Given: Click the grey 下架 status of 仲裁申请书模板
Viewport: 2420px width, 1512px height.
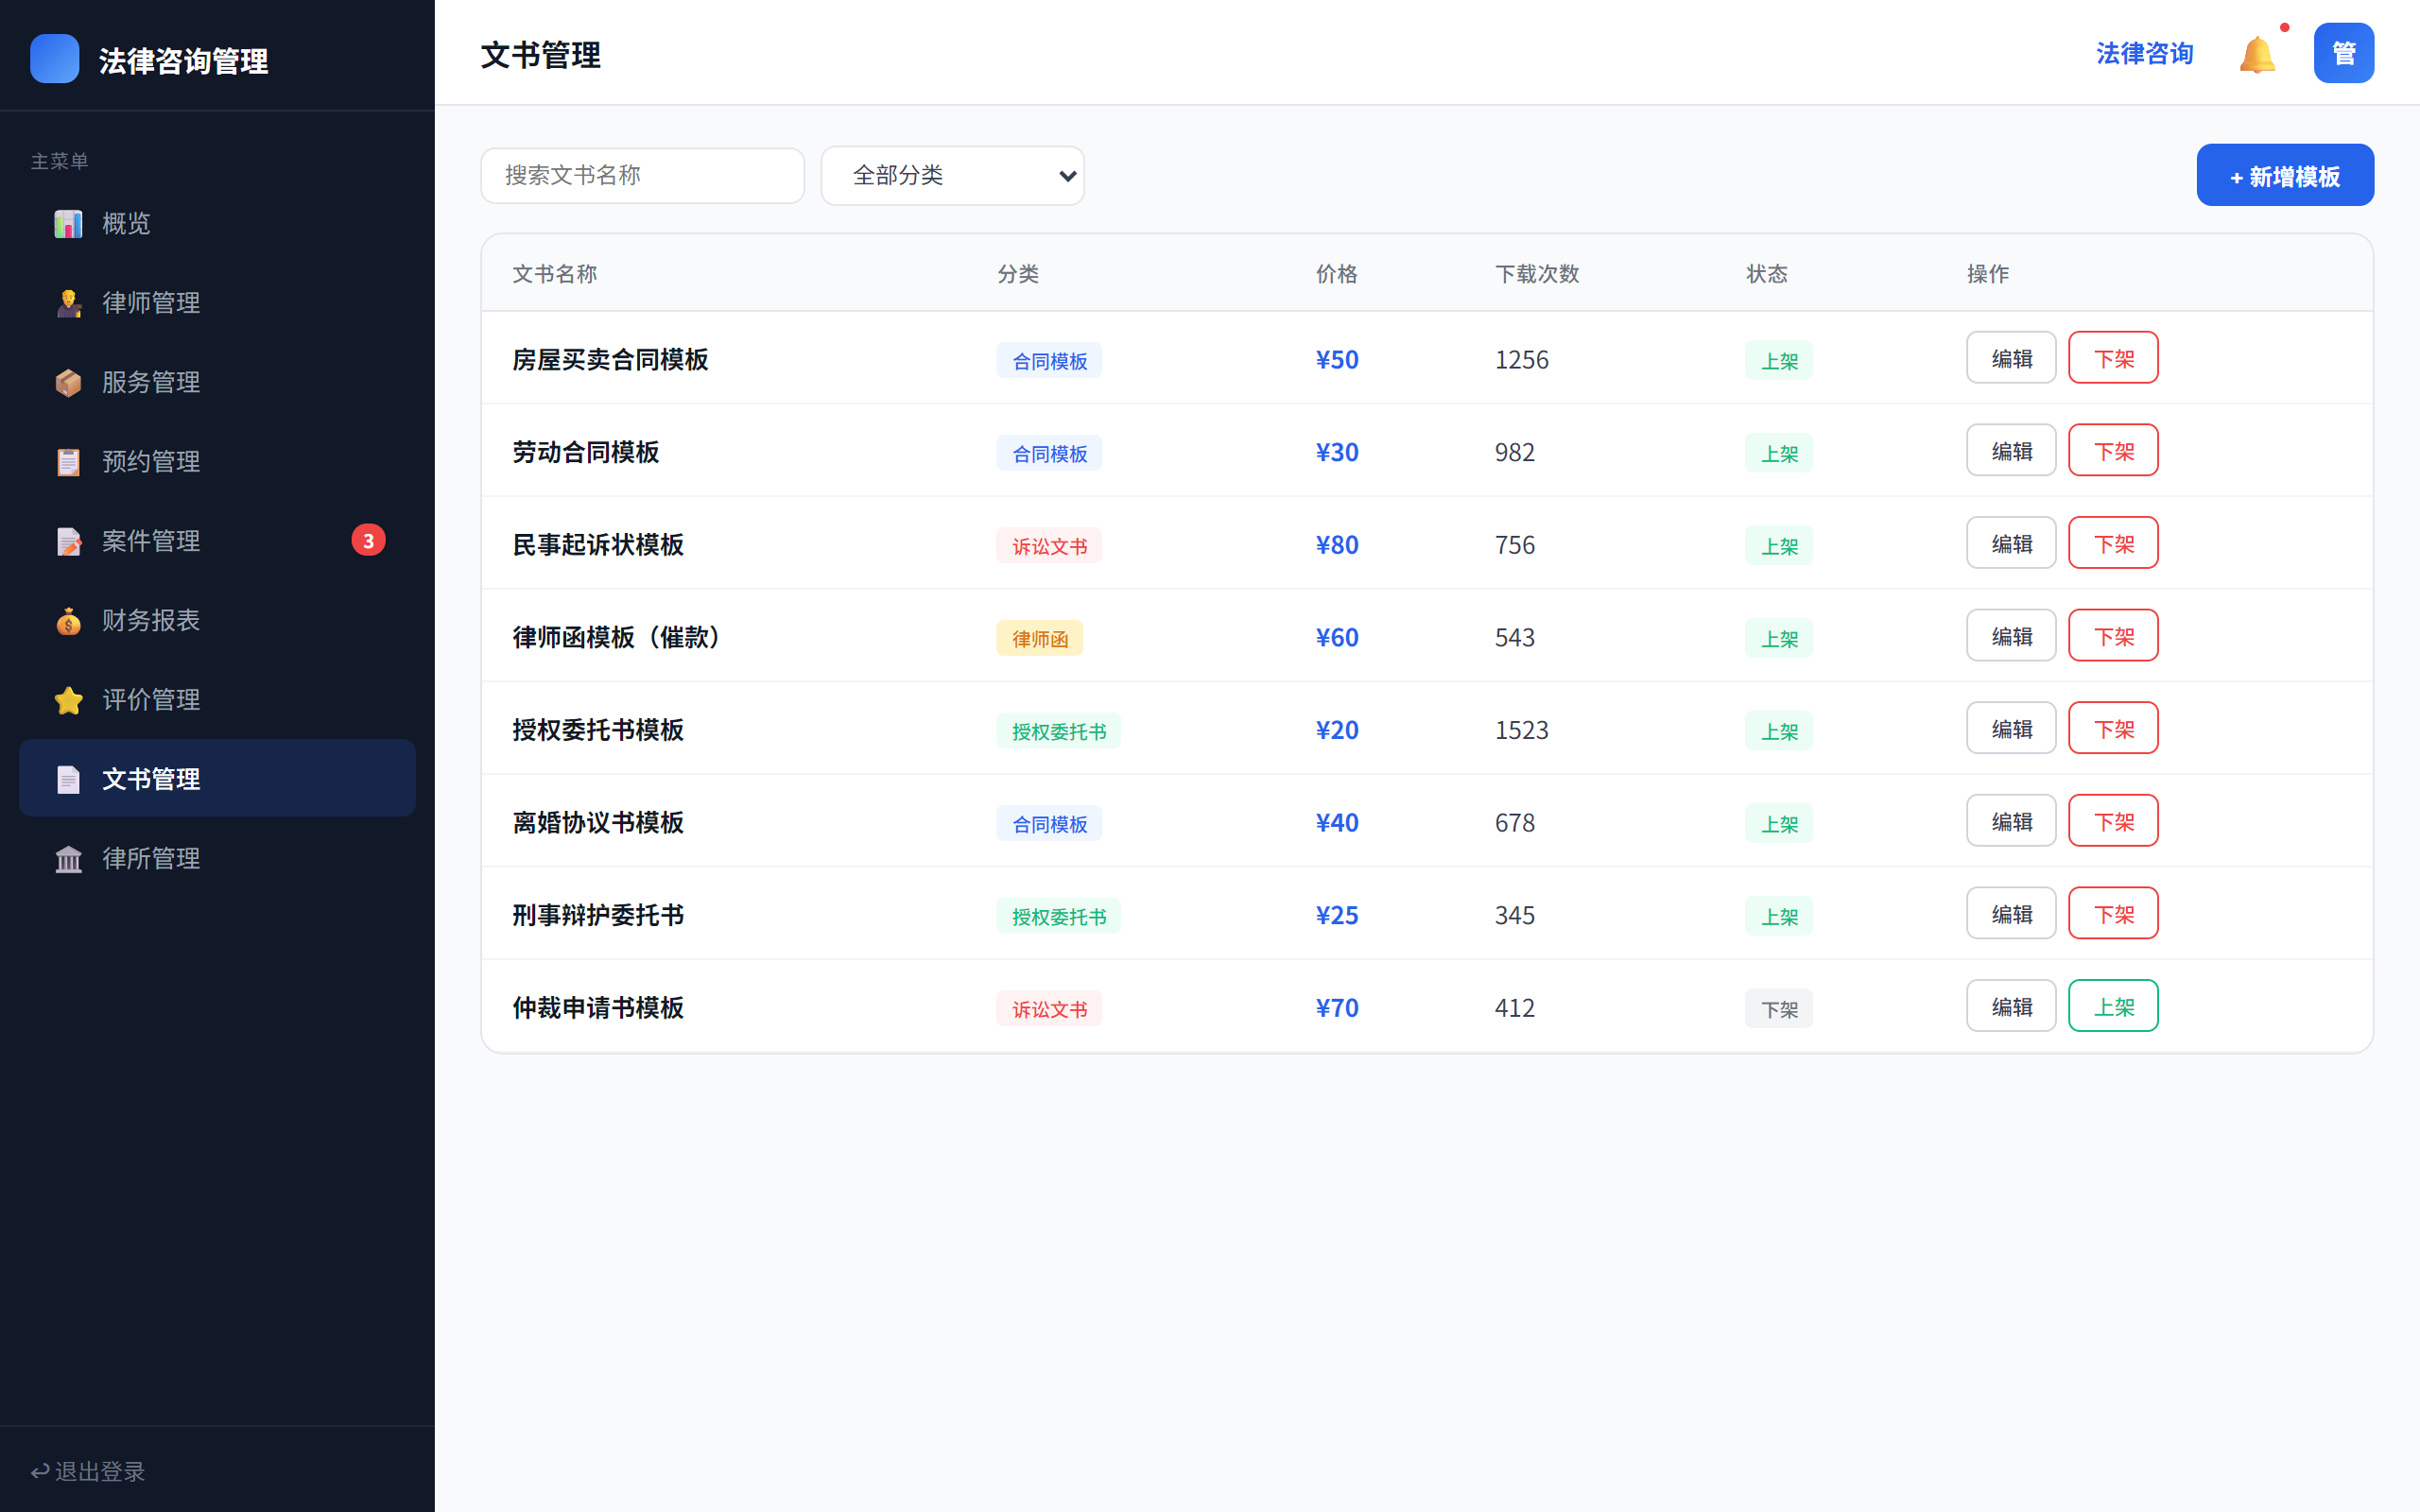Looking at the screenshot, I should pyautogui.click(x=1778, y=1009).
